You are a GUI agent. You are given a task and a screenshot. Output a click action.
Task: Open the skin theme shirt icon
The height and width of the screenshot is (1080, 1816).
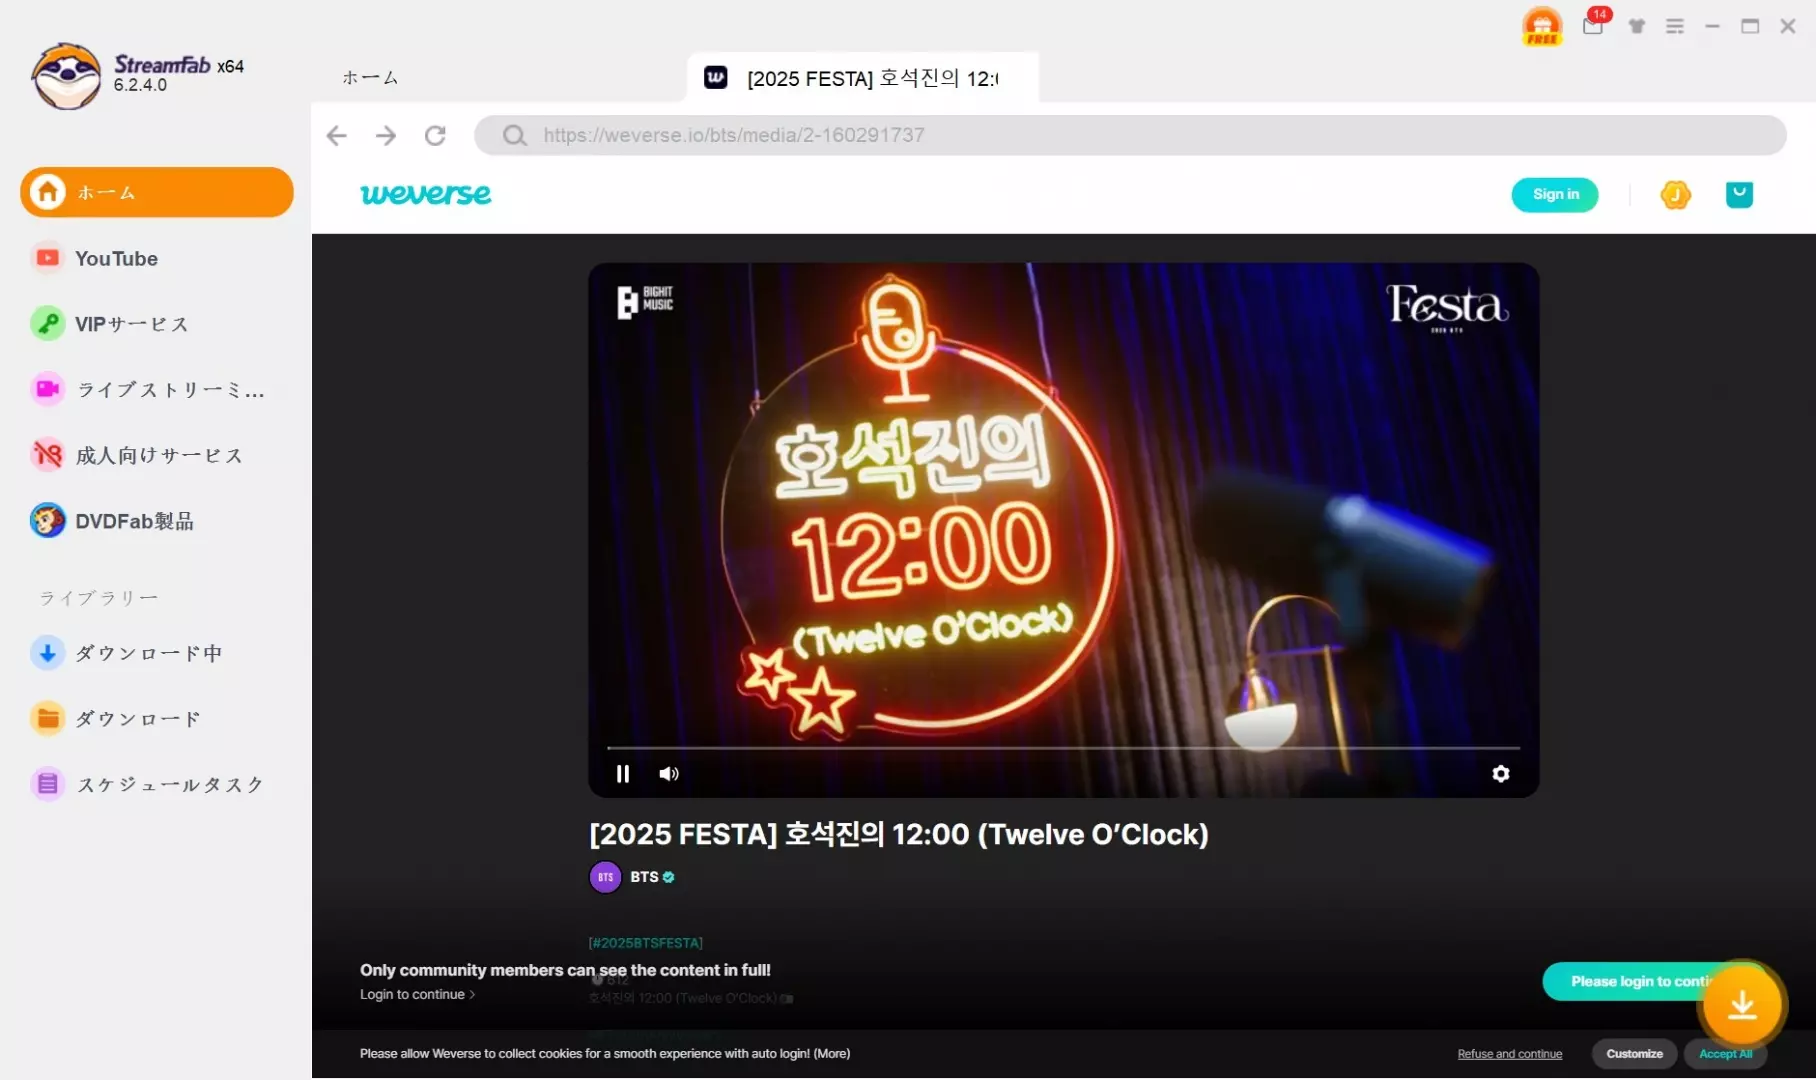click(1637, 26)
